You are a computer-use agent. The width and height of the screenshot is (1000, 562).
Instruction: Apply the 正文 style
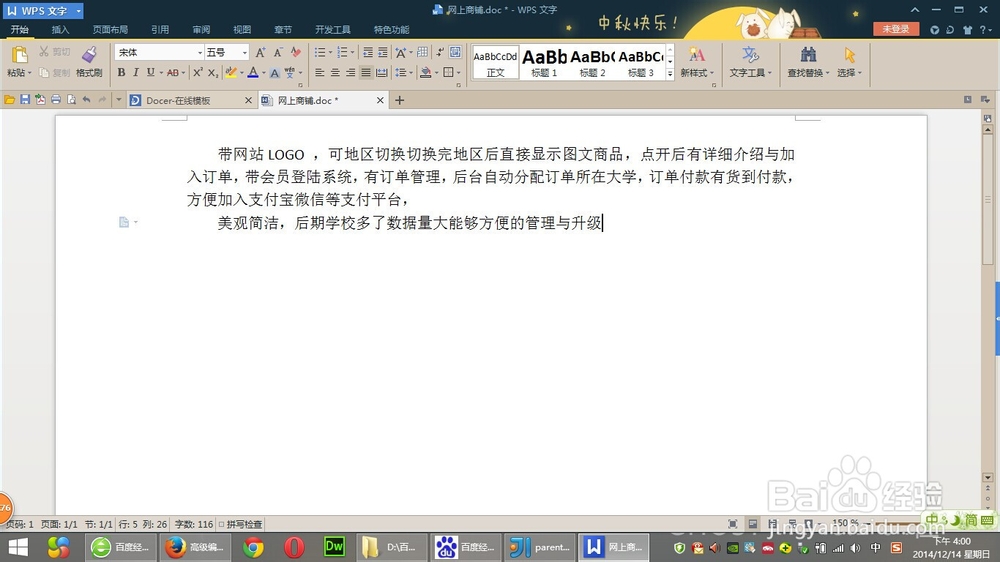pos(496,63)
